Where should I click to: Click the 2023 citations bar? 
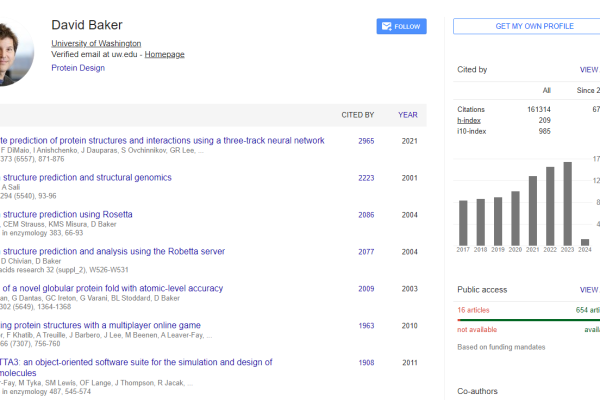pyautogui.click(x=567, y=204)
